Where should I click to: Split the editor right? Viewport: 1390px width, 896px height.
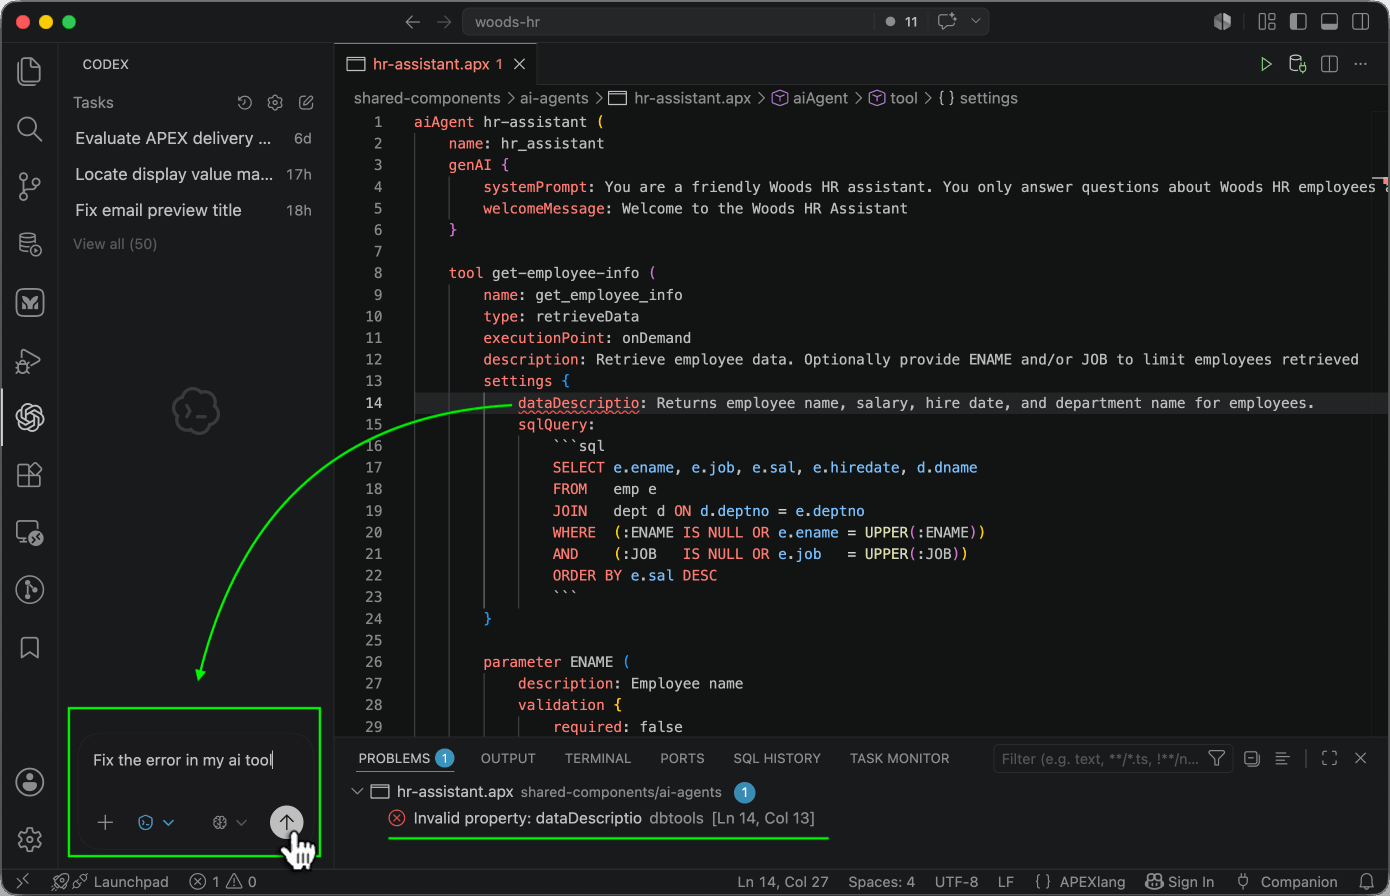click(1329, 64)
